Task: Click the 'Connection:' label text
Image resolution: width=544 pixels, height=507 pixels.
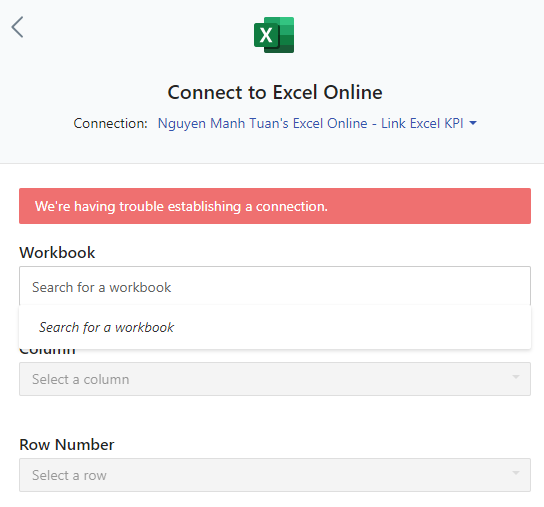Action: tap(111, 123)
